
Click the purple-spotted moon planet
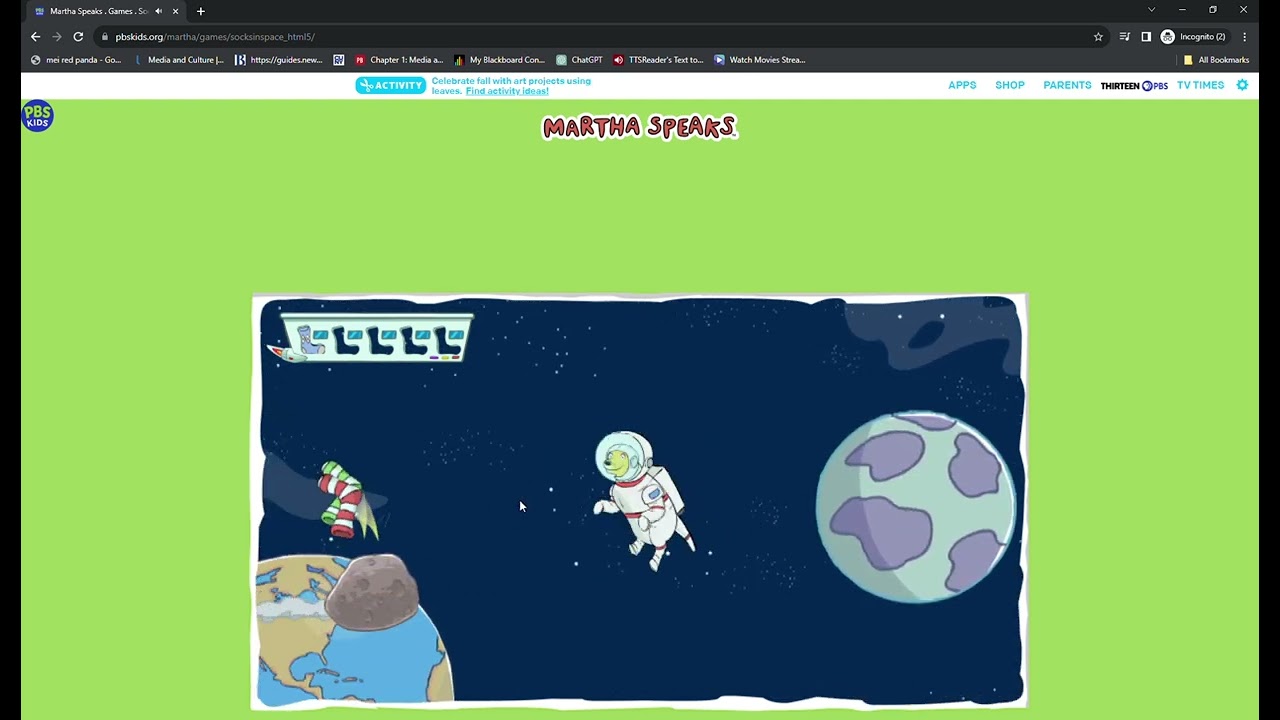pyautogui.click(x=917, y=506)
